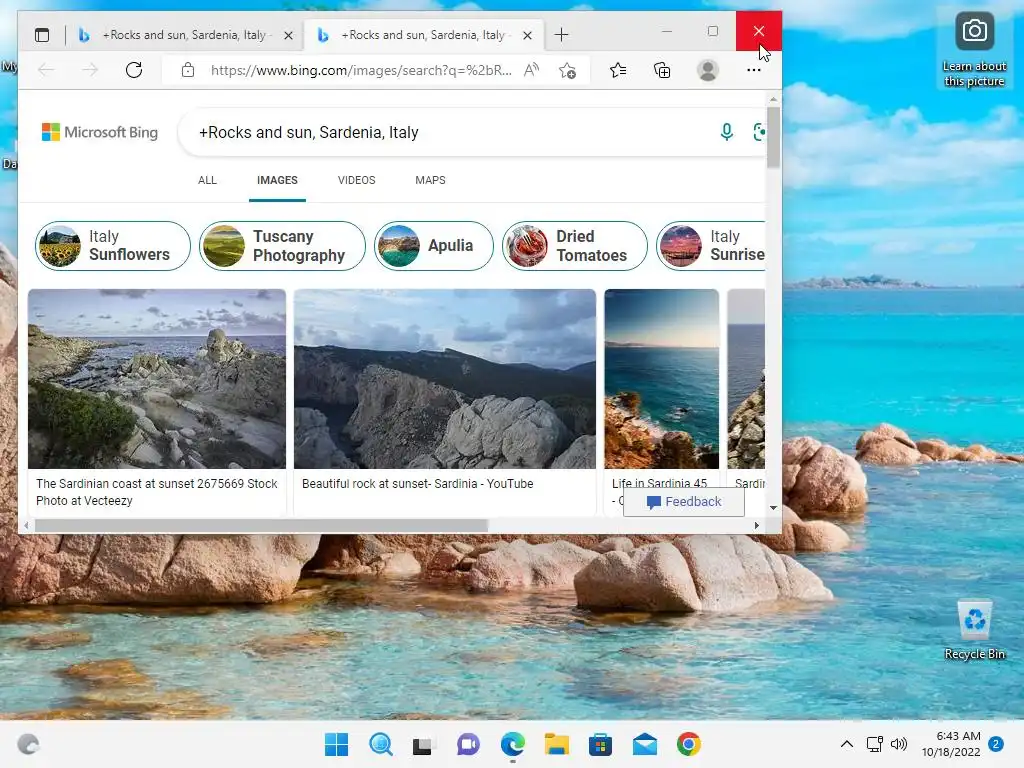Activate Read aloud icon in address bar
Viewport: 1024px width, 768px height.
[532, 70]
